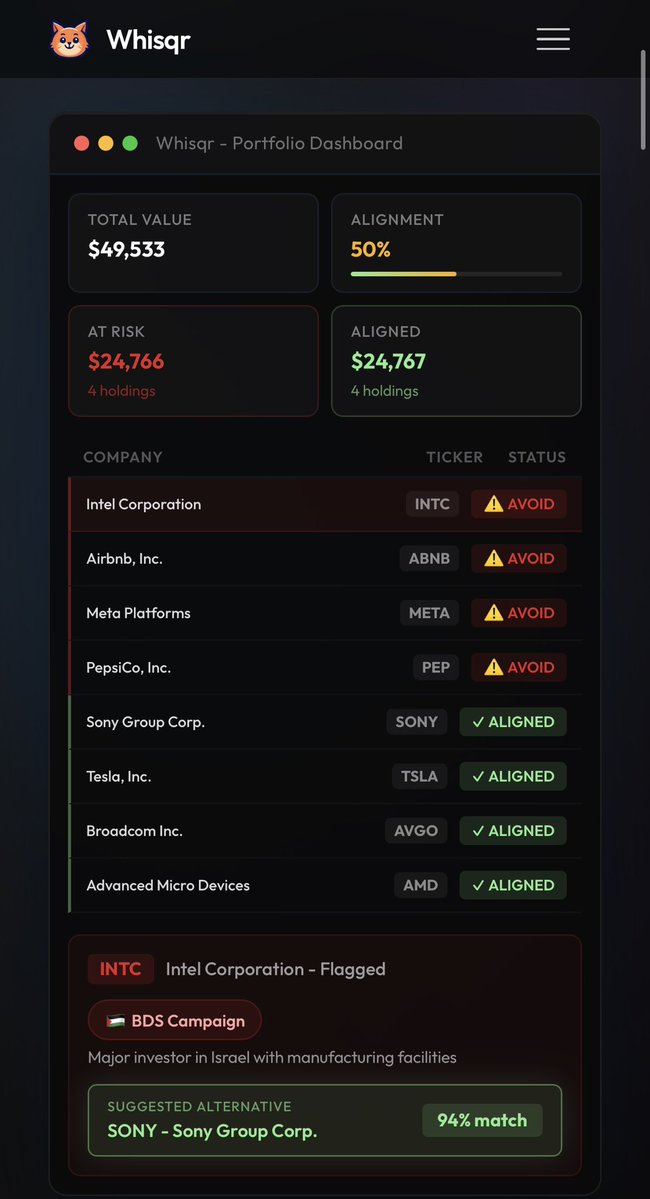This screenshot has height=1199, width=650.
Task: Click the $24,766 at risk amount
Action: click(126, 361)
